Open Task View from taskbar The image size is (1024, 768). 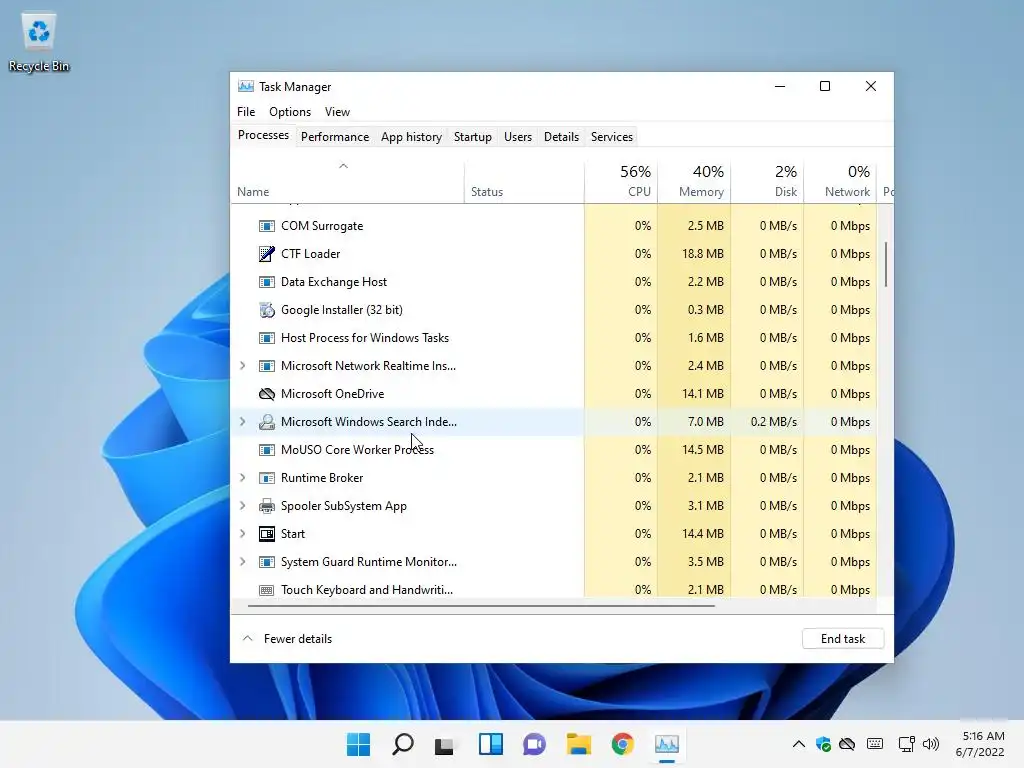click(x=444, y=745)
